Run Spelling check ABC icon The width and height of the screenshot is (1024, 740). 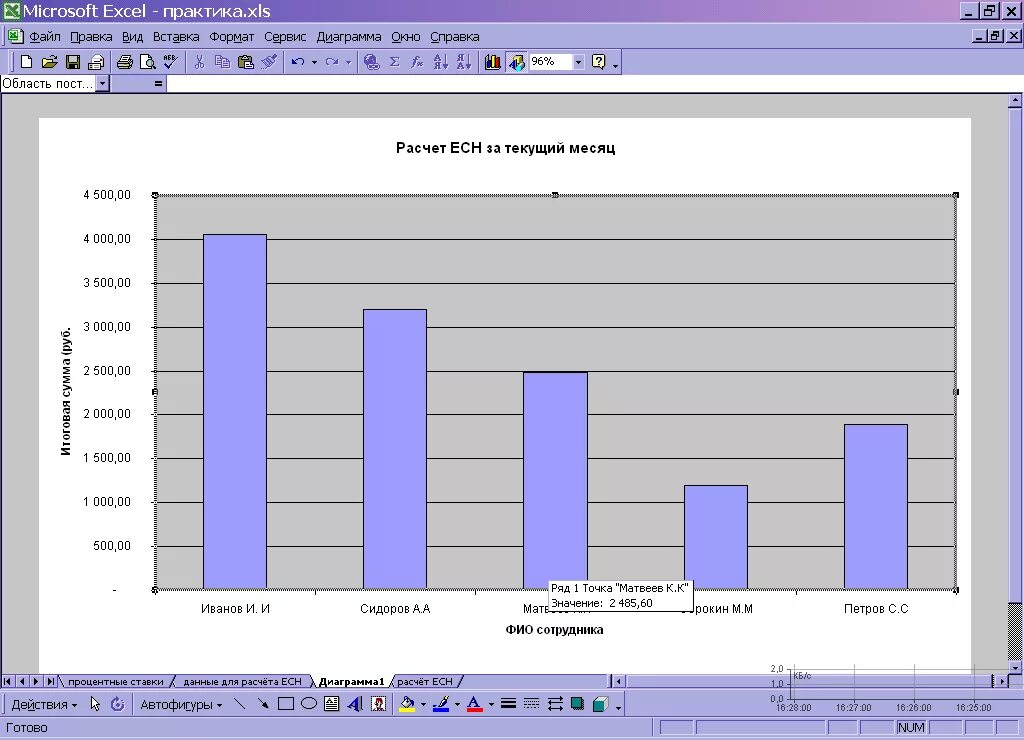click(170, 62)
